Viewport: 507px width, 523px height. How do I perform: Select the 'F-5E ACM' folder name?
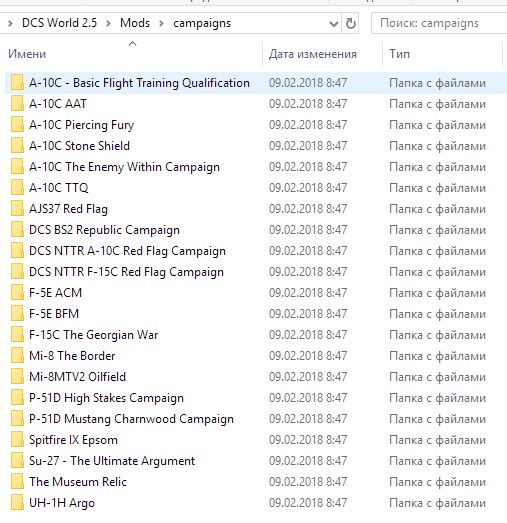(x=55, y=293)
